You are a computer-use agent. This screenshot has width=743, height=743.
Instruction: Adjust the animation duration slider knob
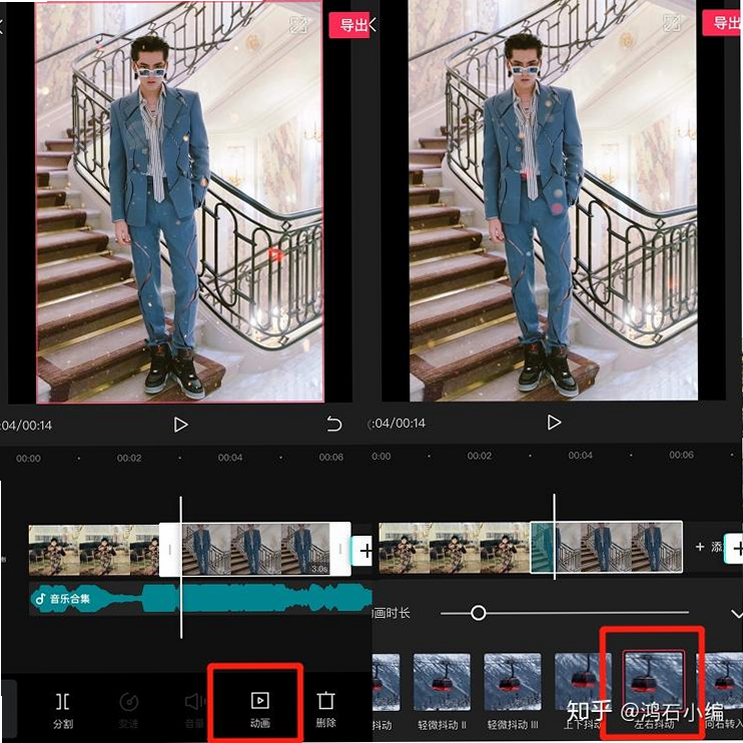478,613
